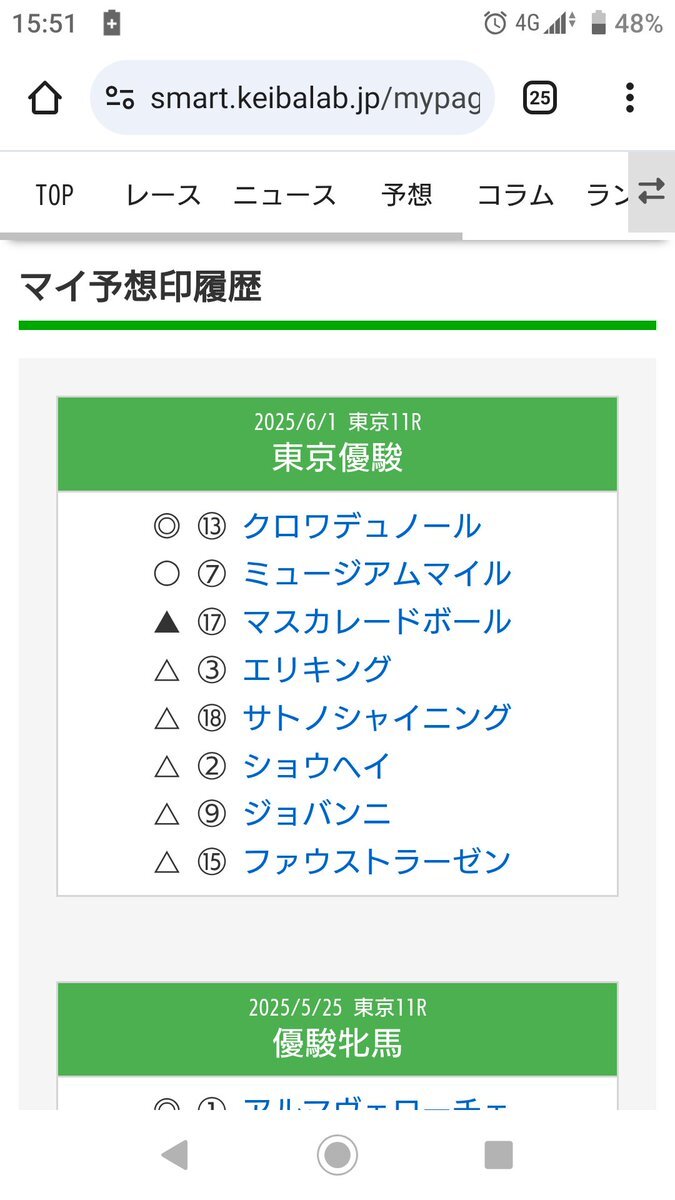675x1200 pixels.
Task: Open the TOP menu tab
Action: (x=55, y=195)
